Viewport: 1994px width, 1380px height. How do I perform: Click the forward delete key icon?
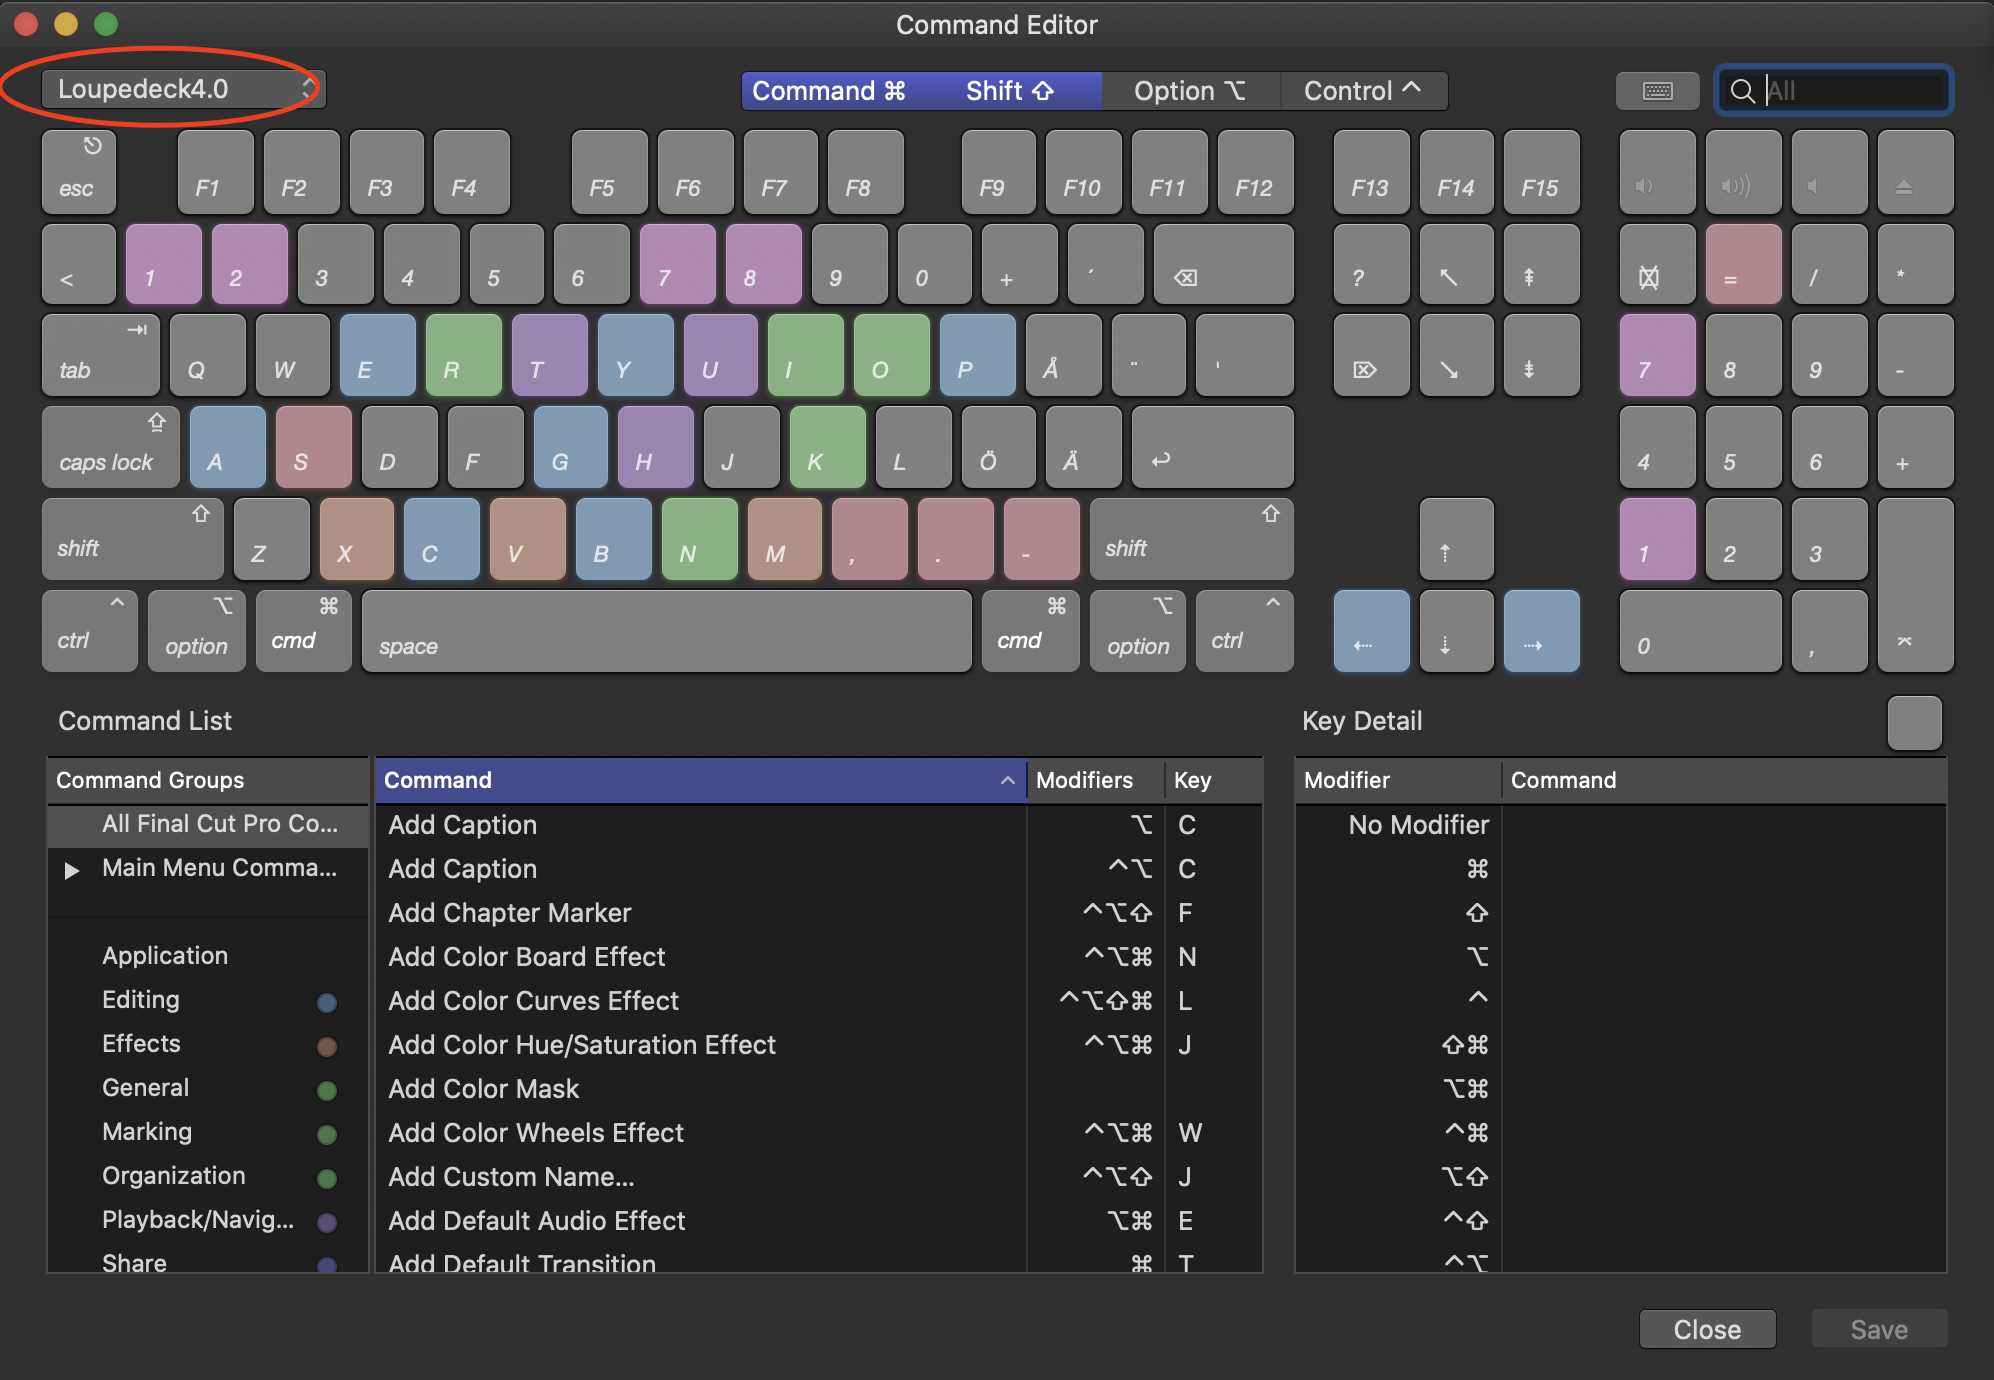1371,356
